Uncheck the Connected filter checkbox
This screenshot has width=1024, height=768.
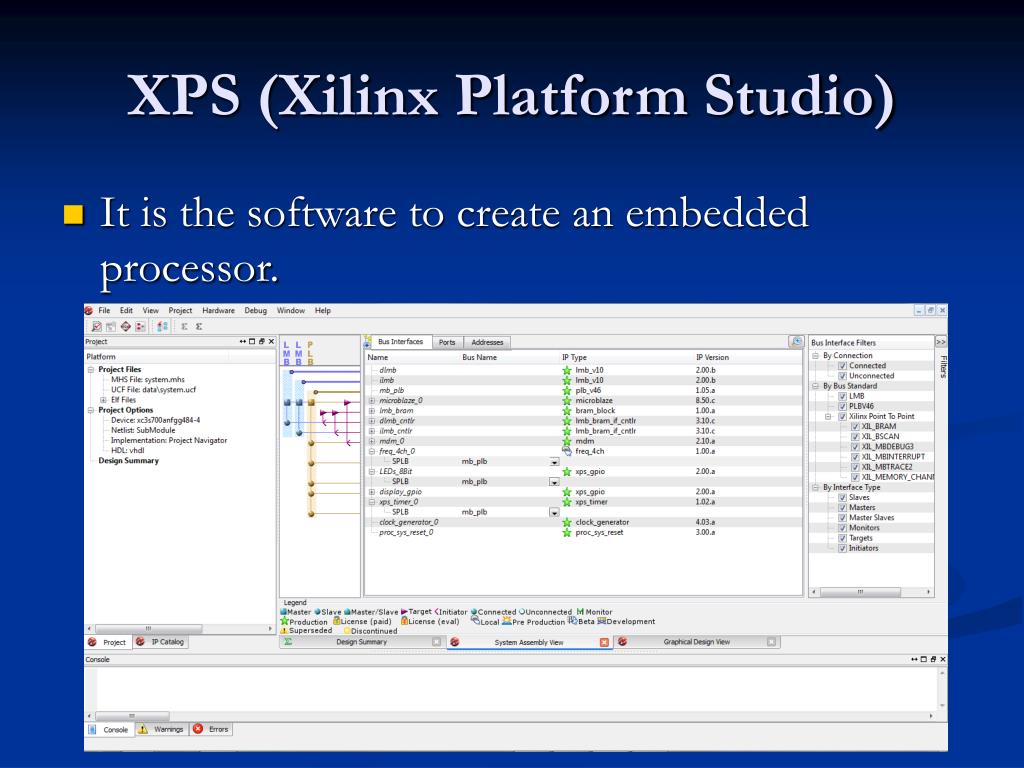click(x=842, y=366)
